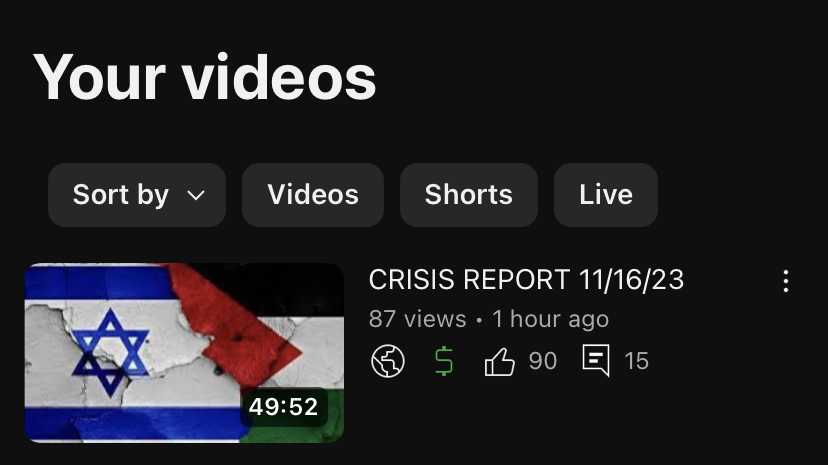Click the Your videos heading
This screenshot has height=465, width=828.
(205, 78)
